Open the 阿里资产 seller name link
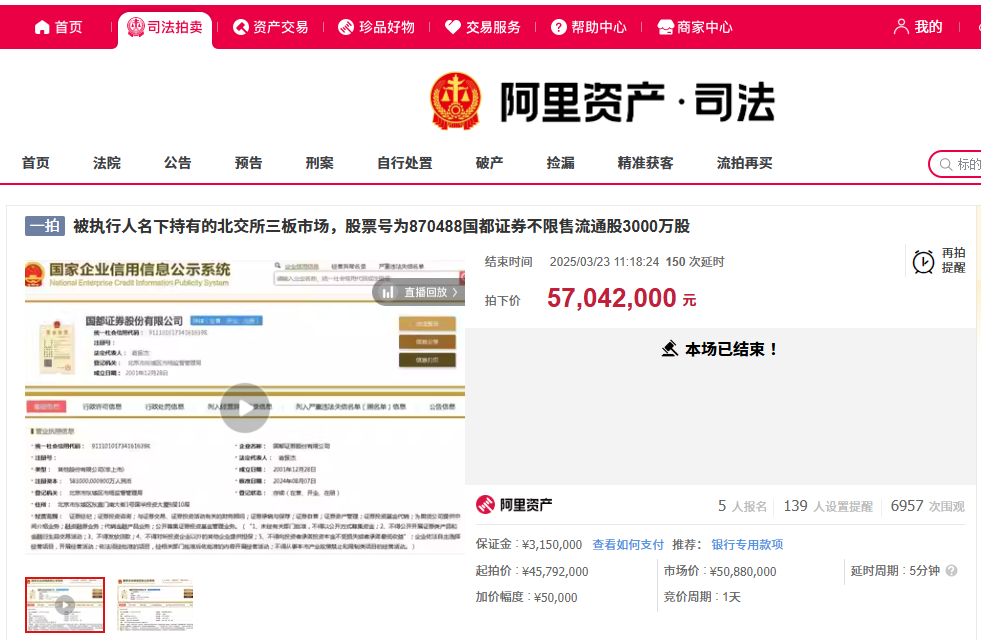 pyautogui.click(x=526, y=505)
